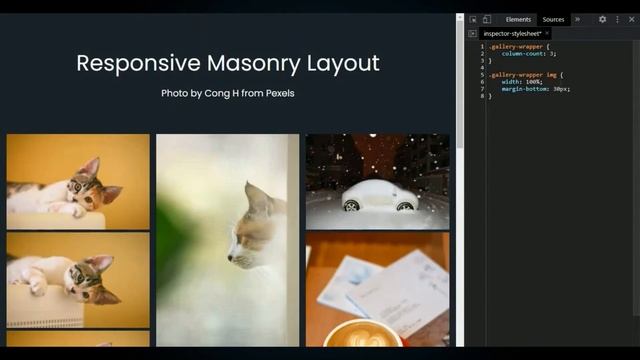This screenshot has width=640, height=360.
Task: Activate the inspect element picker icon
Action: (x=473, y=20)
